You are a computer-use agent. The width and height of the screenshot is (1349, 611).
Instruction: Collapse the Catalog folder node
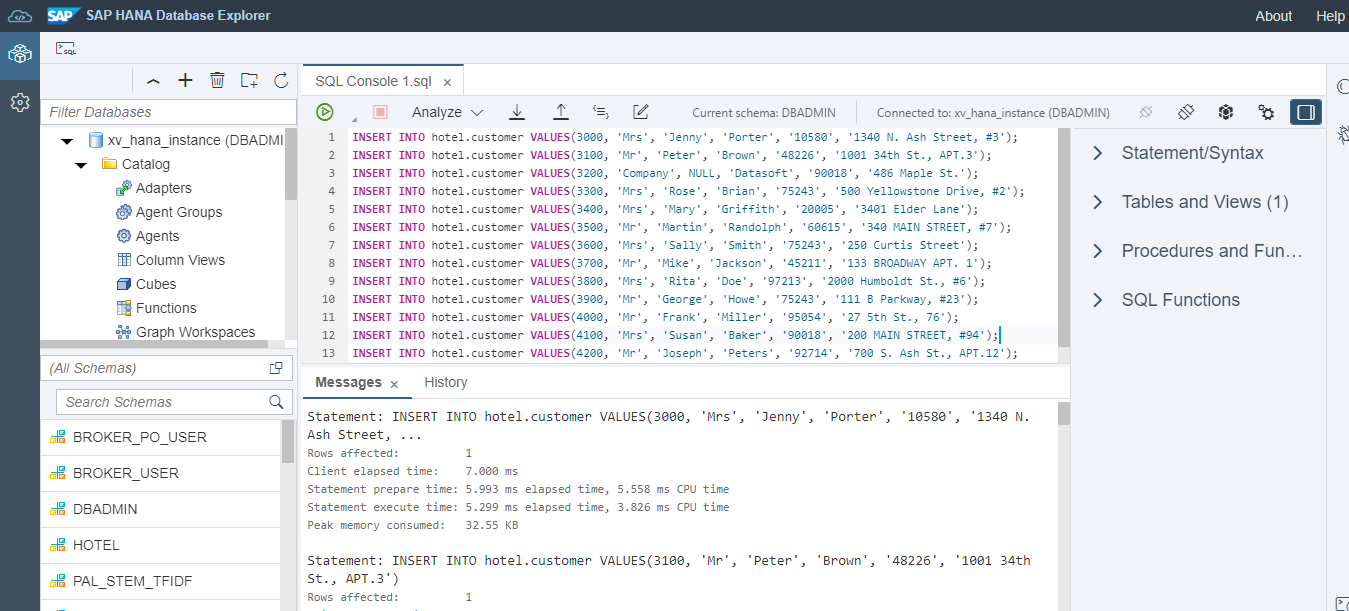point(82,165)
